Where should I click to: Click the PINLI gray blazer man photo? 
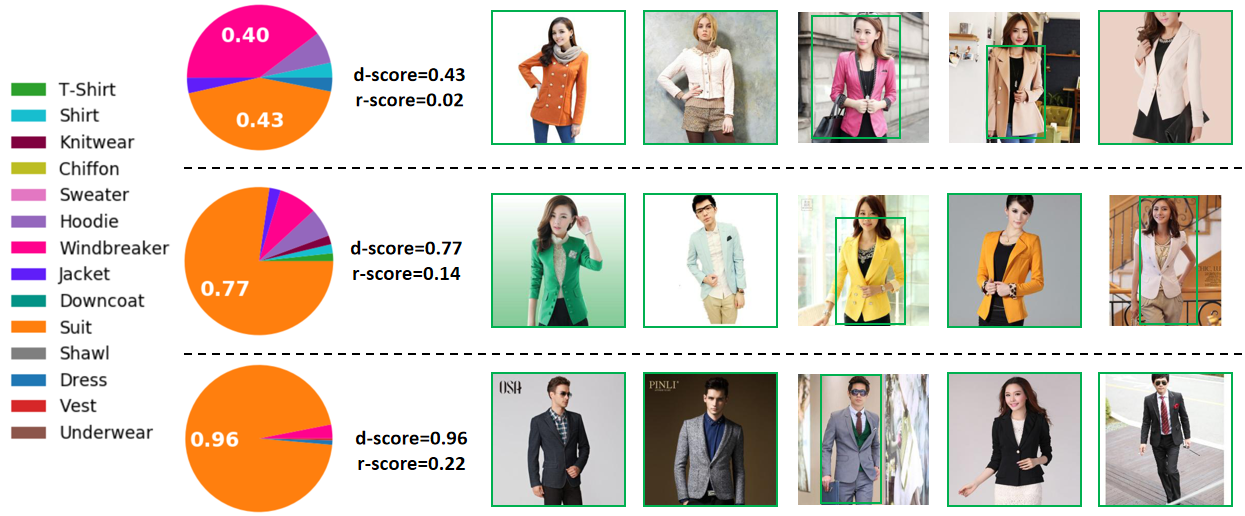coord(710,439)
